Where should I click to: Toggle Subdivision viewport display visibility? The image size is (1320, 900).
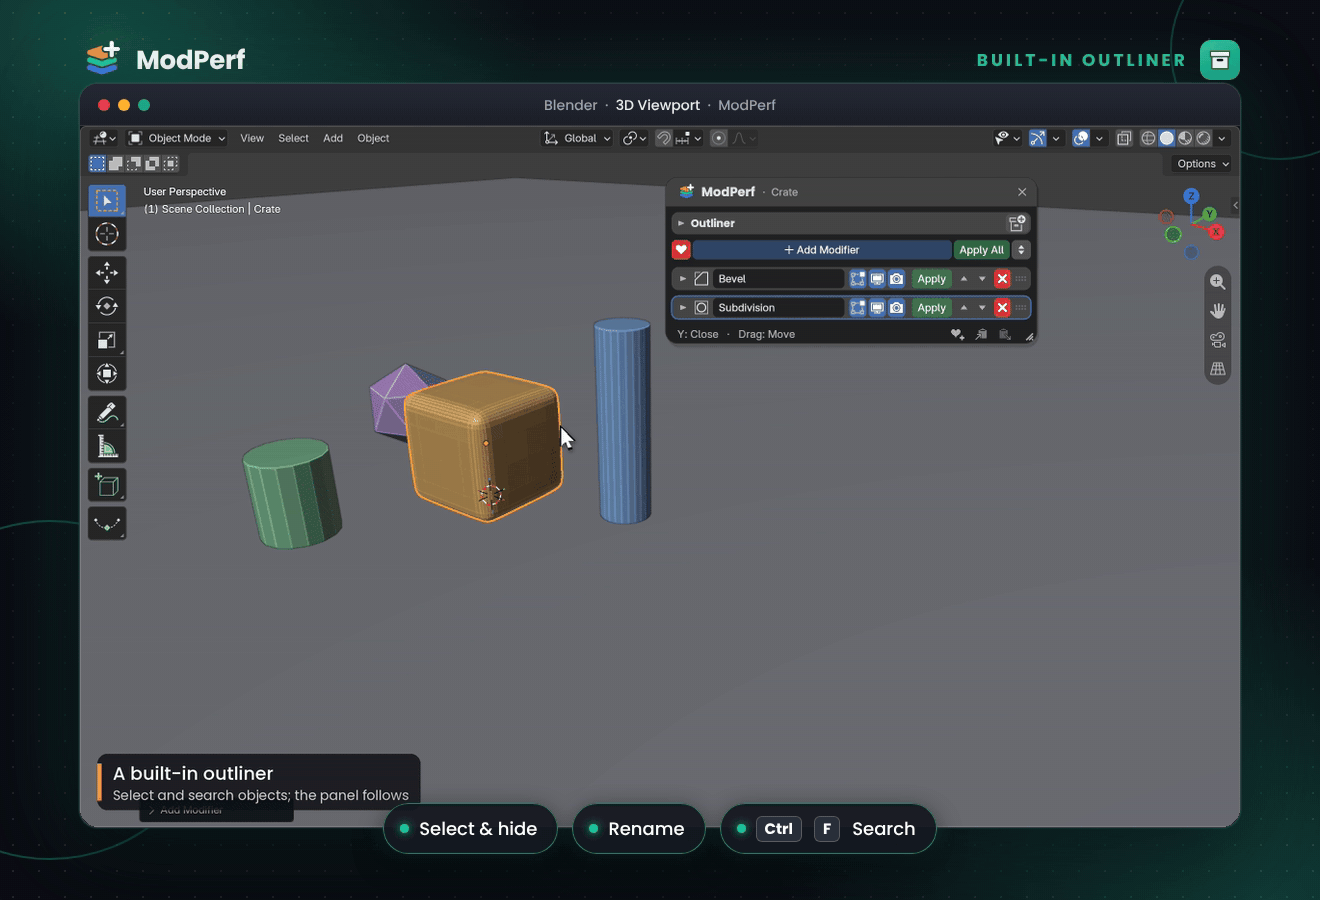pos(877,308)
